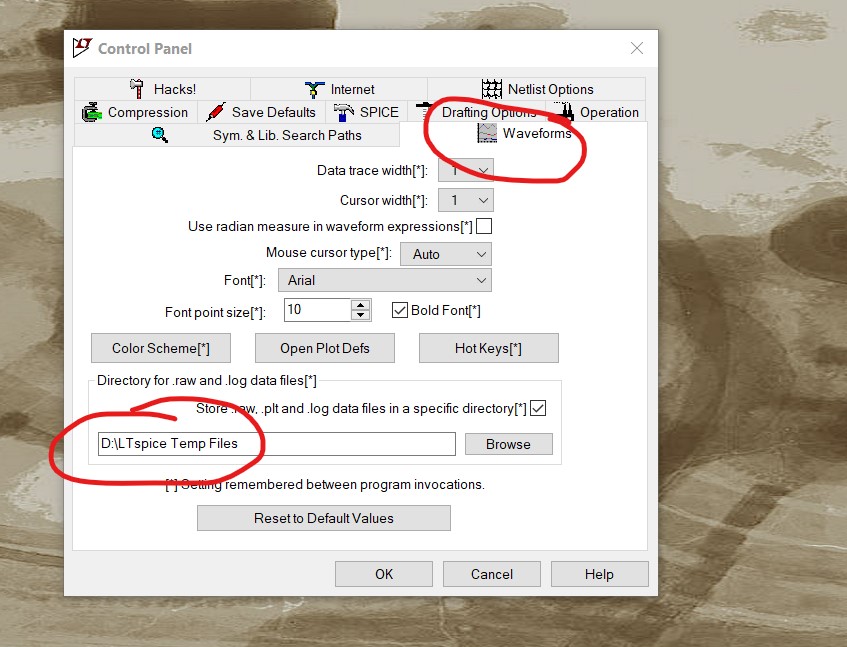Open the Hacks! tab
The height and width of the screenshot is (647, 847).
click(162, 89)
